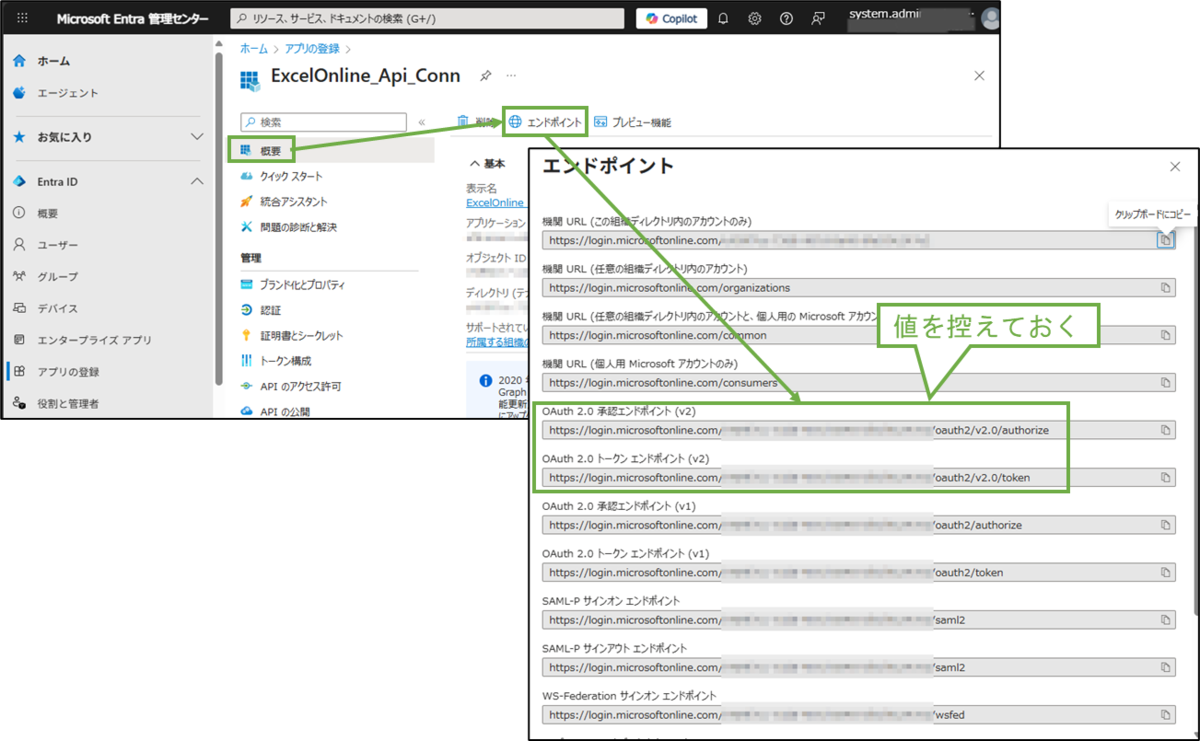Collapse the 基本 section chevron
The image size is (1200, 741).
click(475, 162)
